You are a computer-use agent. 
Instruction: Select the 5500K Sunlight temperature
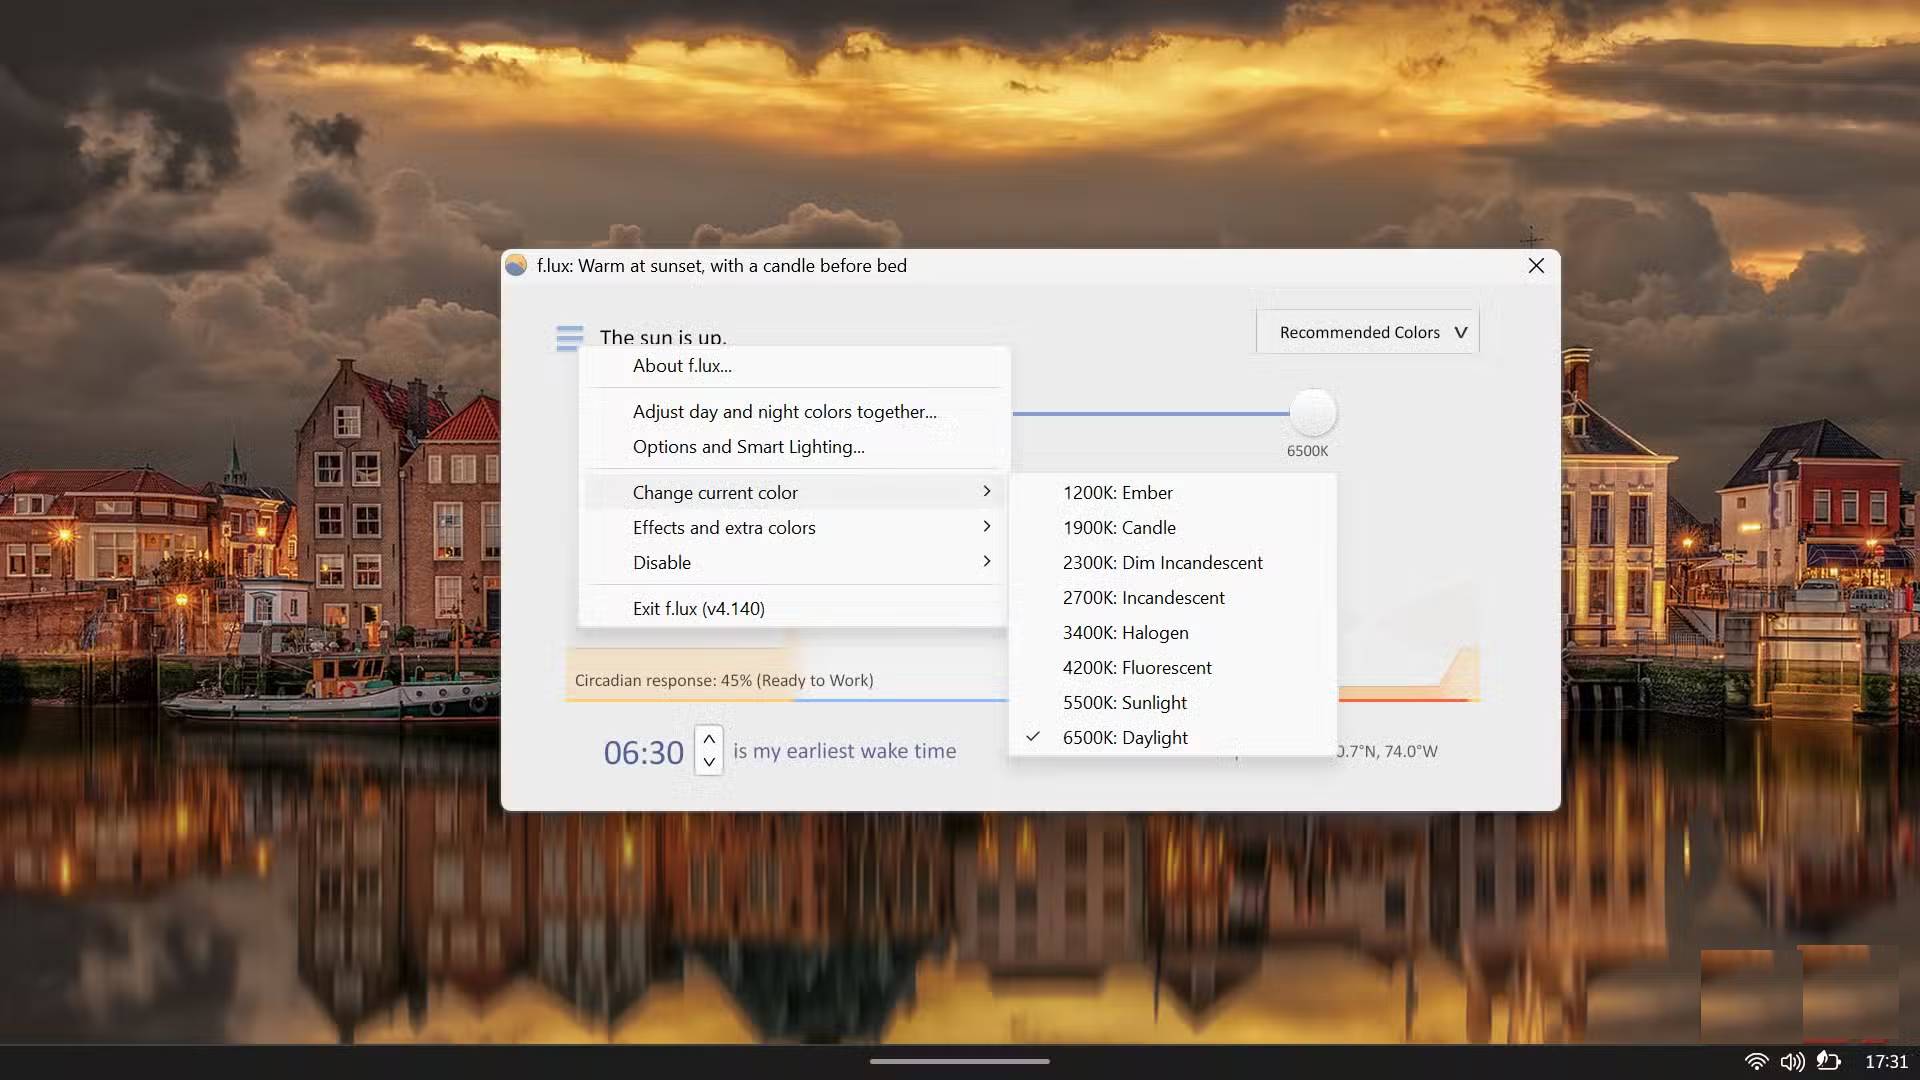(1124, 702)
